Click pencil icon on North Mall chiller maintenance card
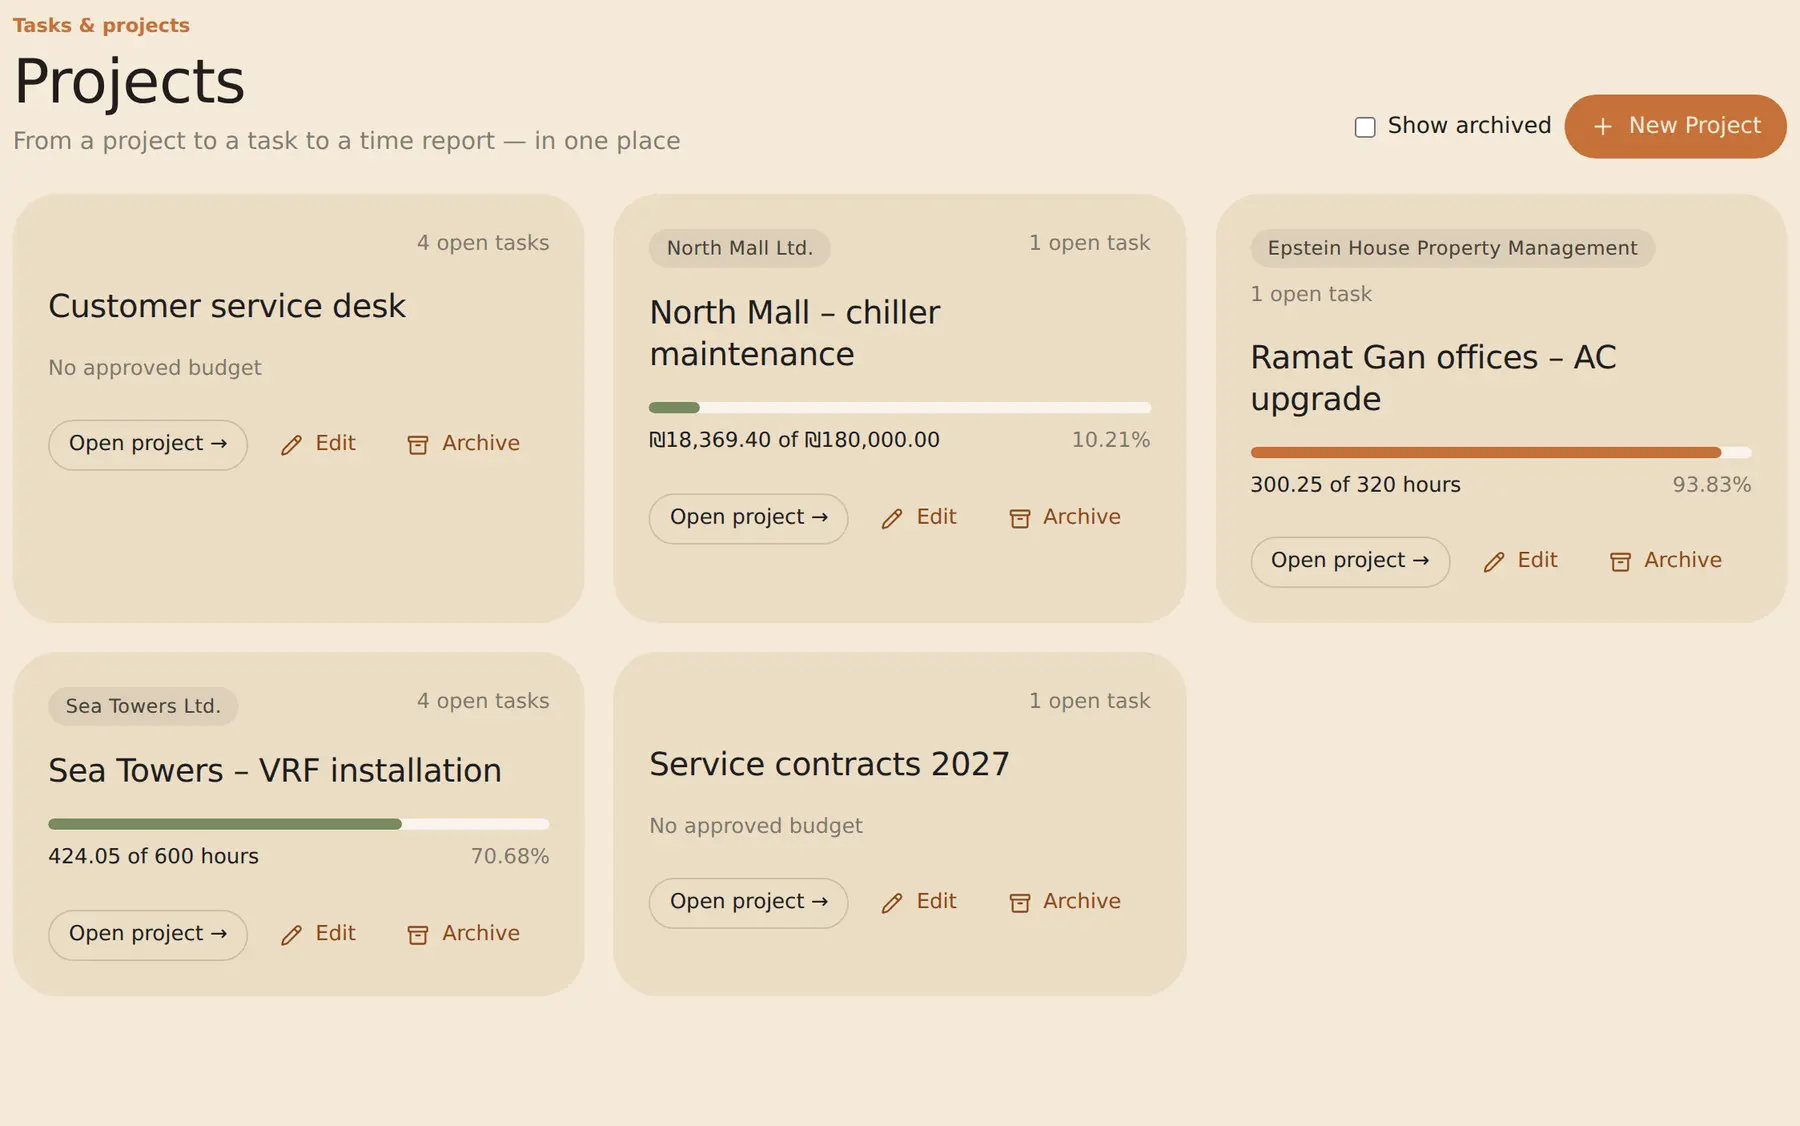Image resolution: width=1800 pixels, height=1126 pixels. 892,519
